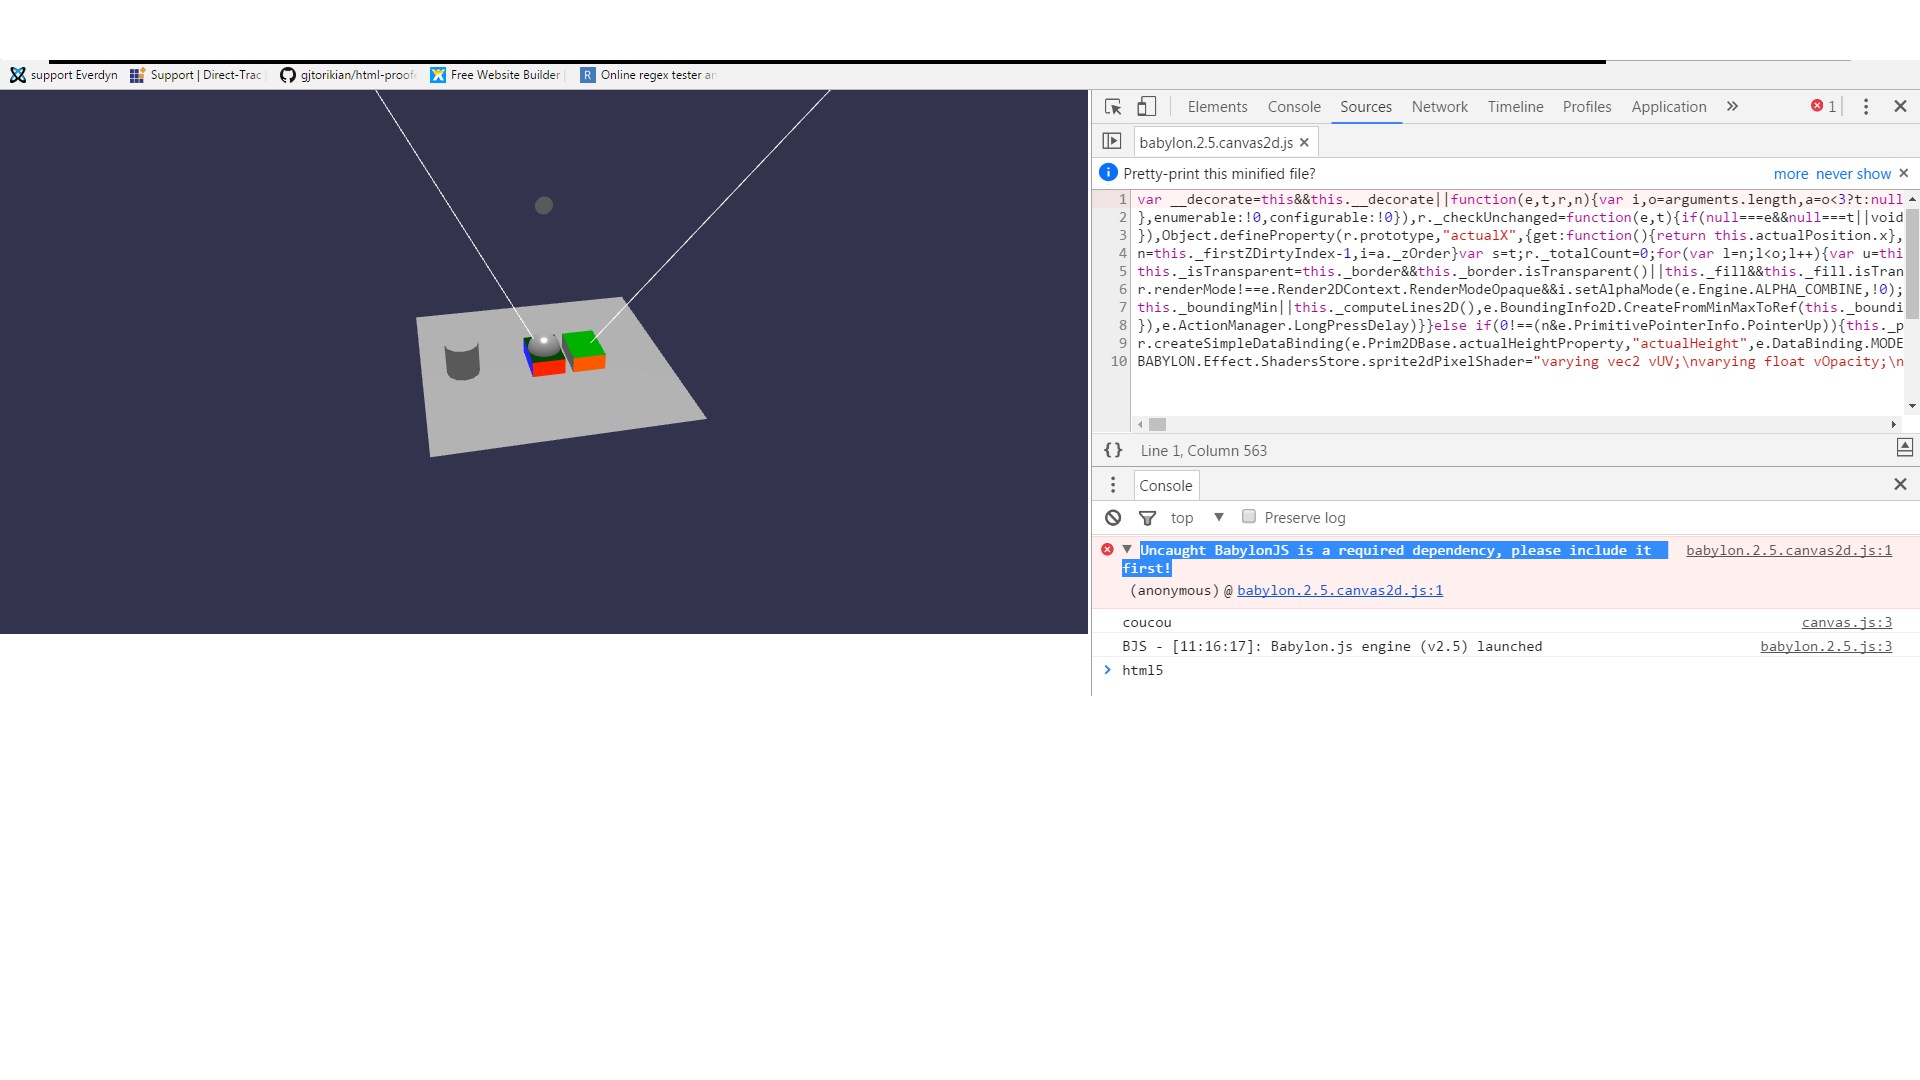This screenshot has height=1080, width=1920.
Task: Open the Application tab
Action: coord(1669,106)
